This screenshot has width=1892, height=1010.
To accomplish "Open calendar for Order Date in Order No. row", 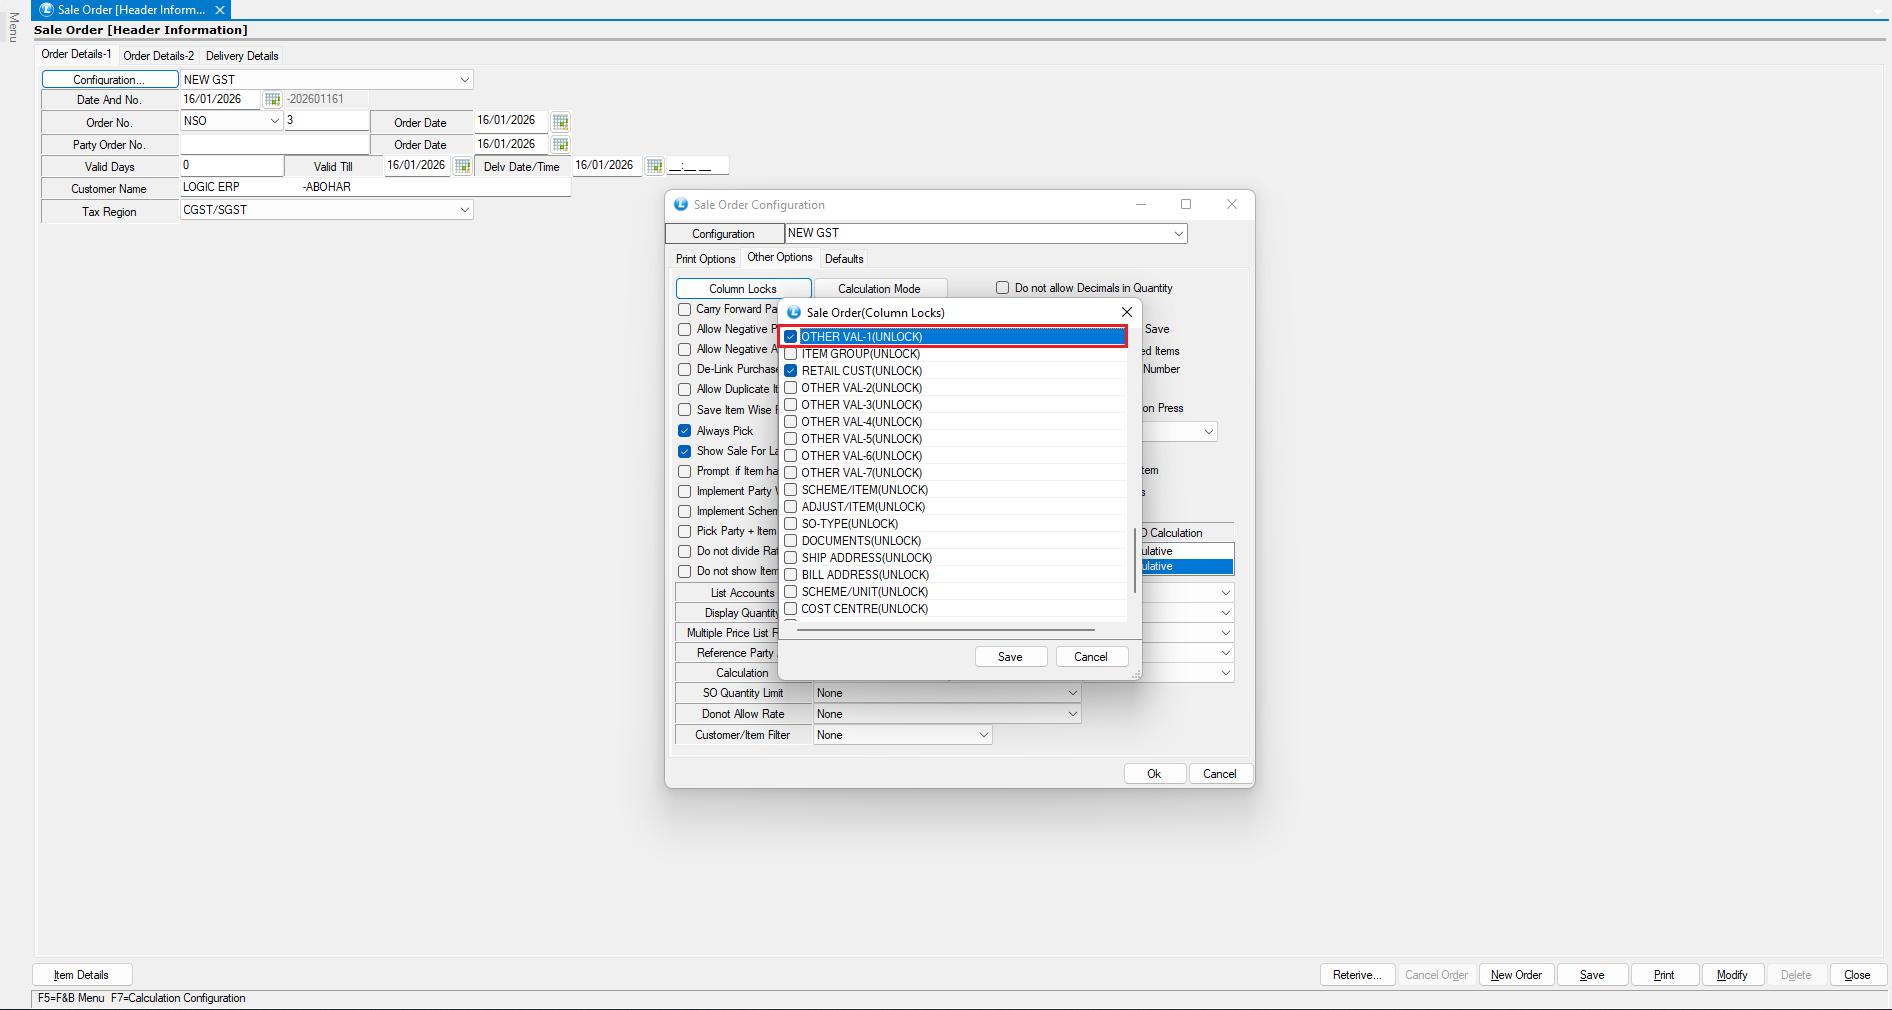I will [x=560, y=122].
